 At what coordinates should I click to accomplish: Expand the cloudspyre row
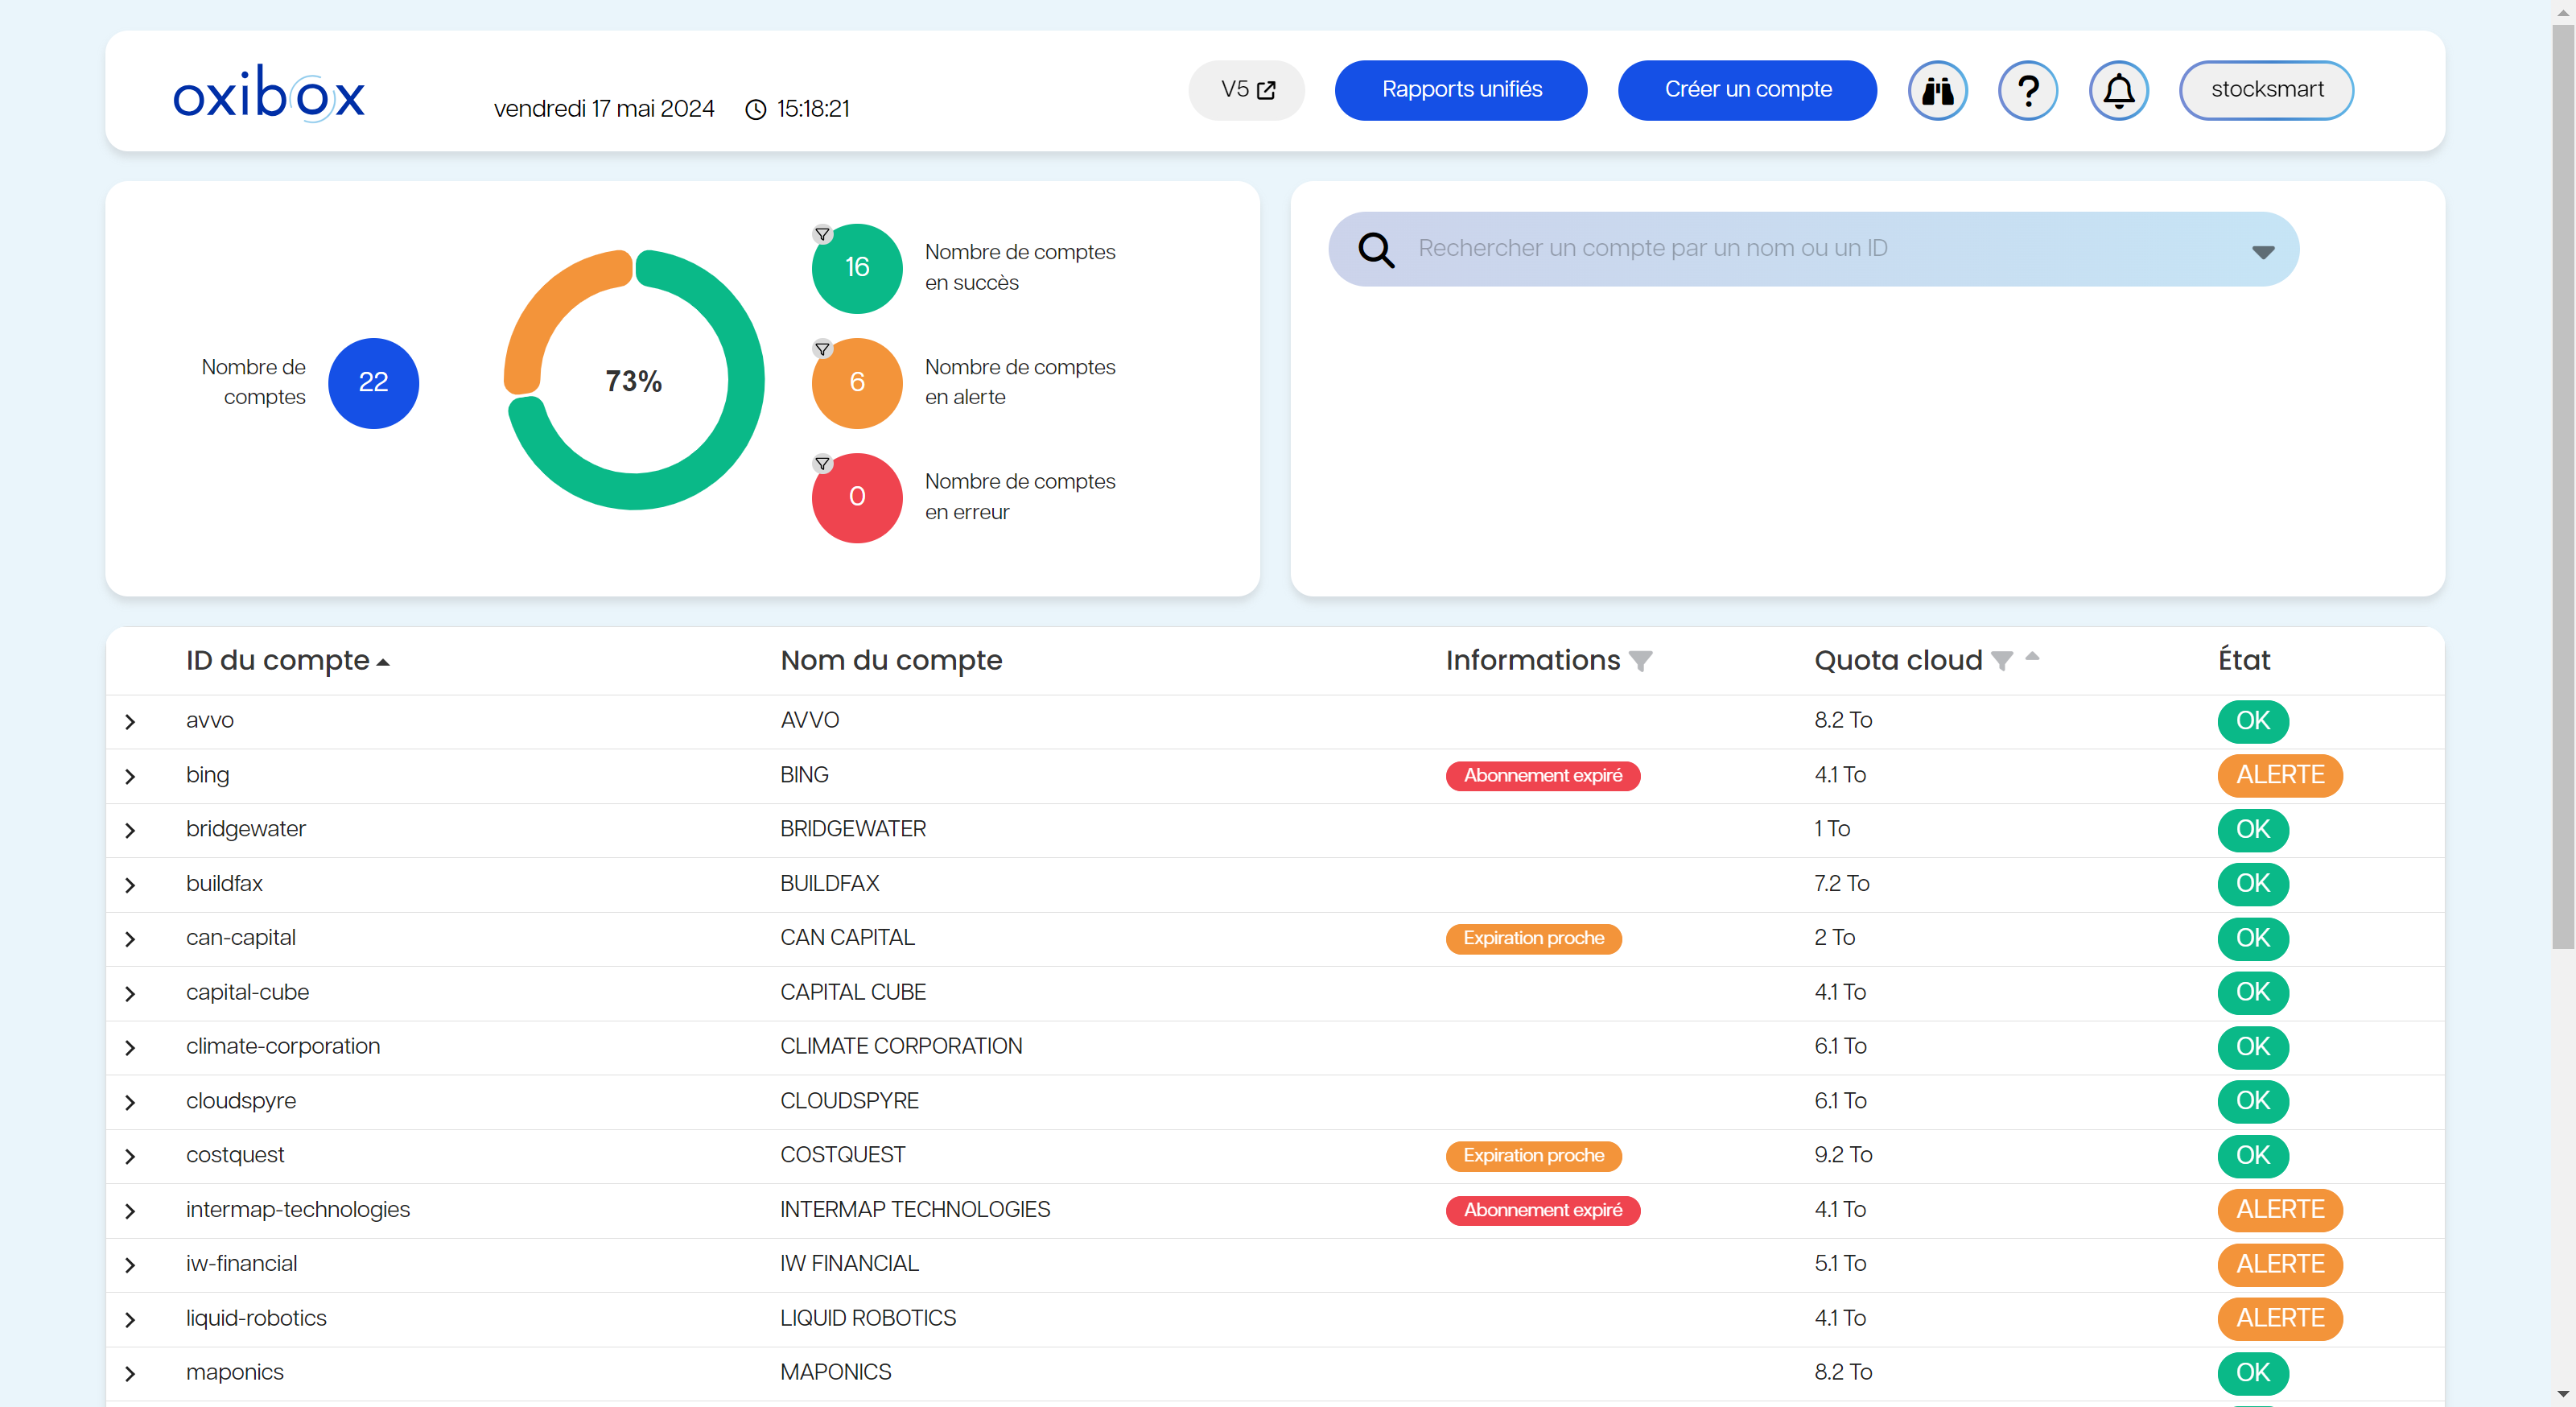pyautogui.click(x=130, y=1102)
